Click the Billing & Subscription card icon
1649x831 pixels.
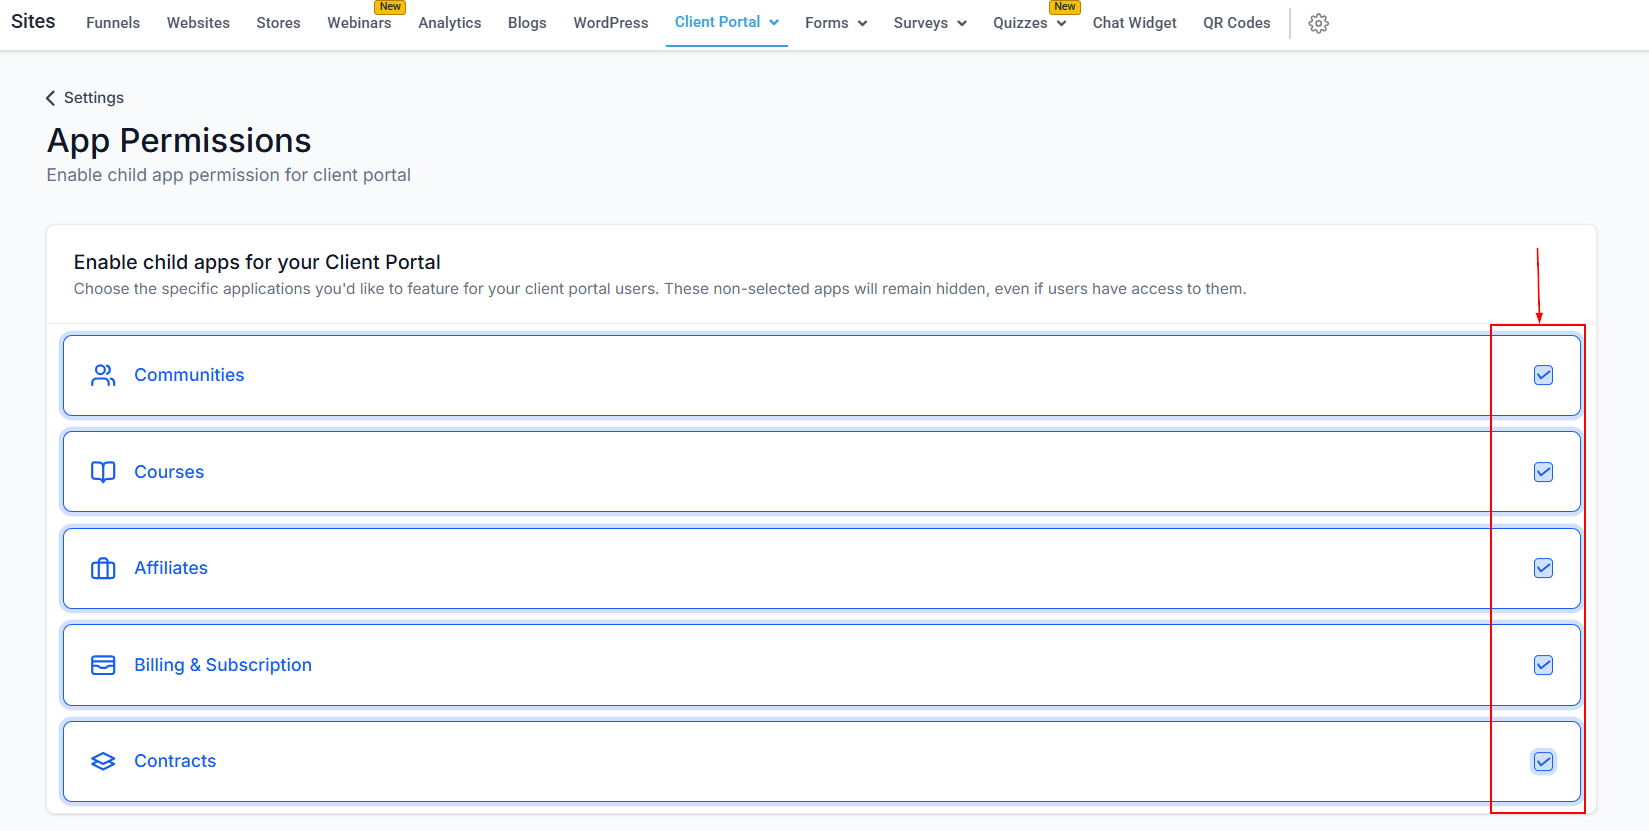click(x=103, y=665)
